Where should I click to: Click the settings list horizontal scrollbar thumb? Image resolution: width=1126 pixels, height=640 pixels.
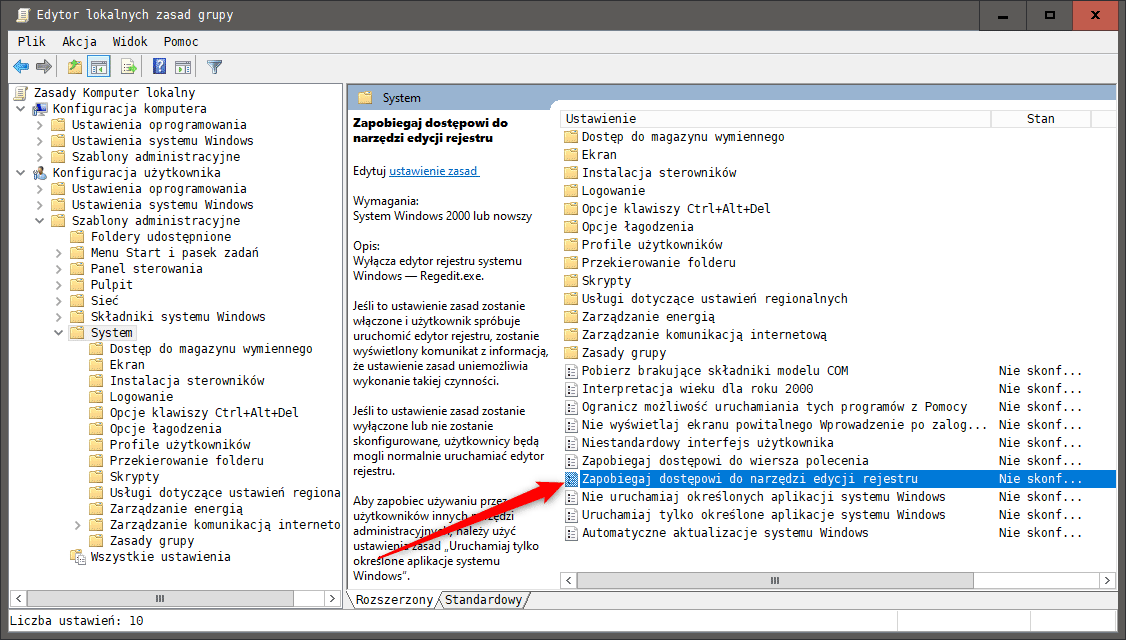(775, 580)
